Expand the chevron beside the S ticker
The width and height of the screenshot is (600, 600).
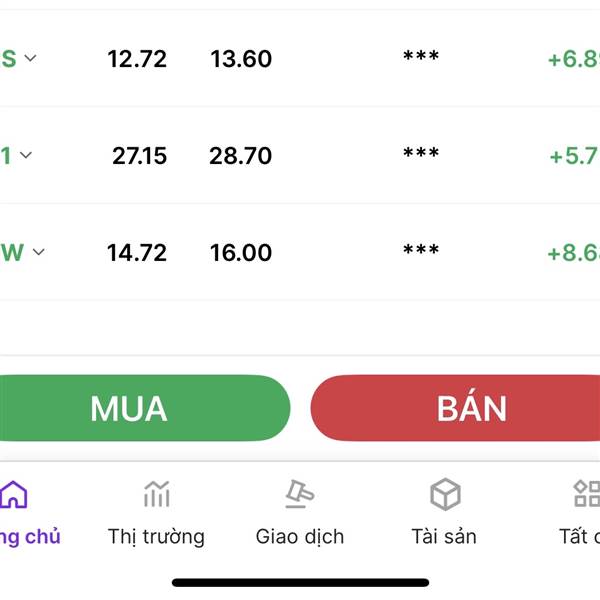click(x=30, y=58)
